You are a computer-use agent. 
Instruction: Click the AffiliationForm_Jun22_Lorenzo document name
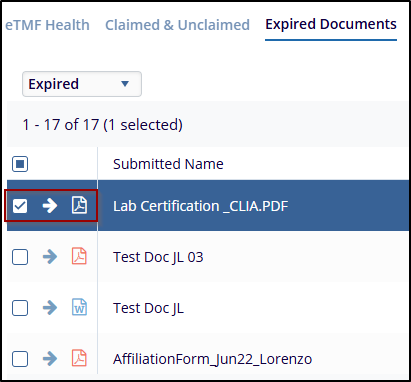(213, 359)
